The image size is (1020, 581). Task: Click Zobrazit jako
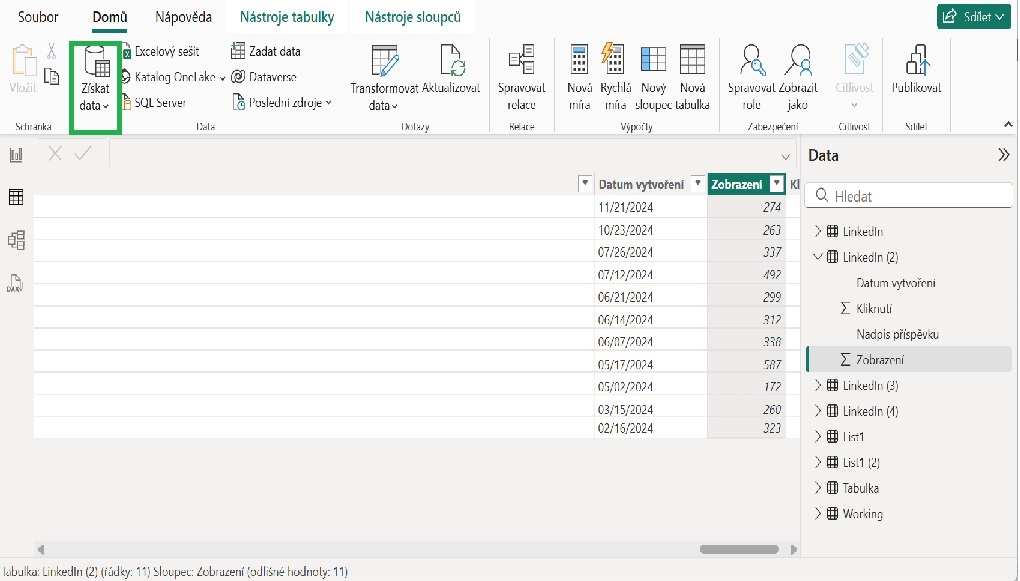pos(798,77)
